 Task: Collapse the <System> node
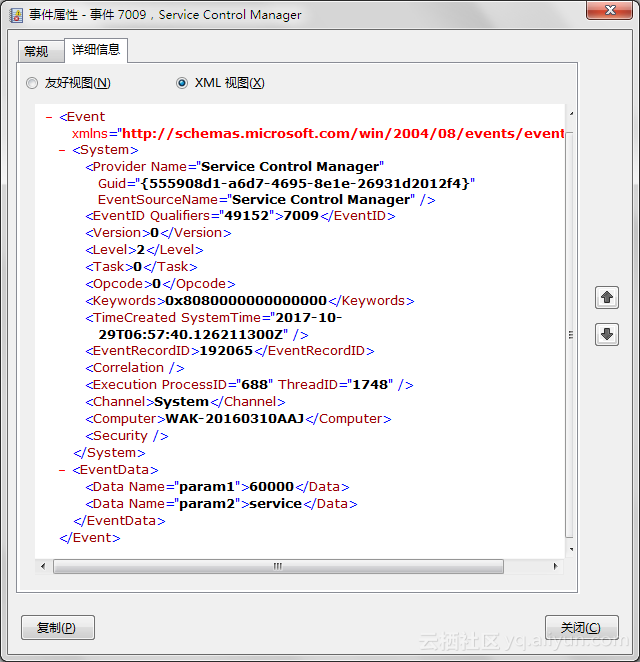[62, 150]
